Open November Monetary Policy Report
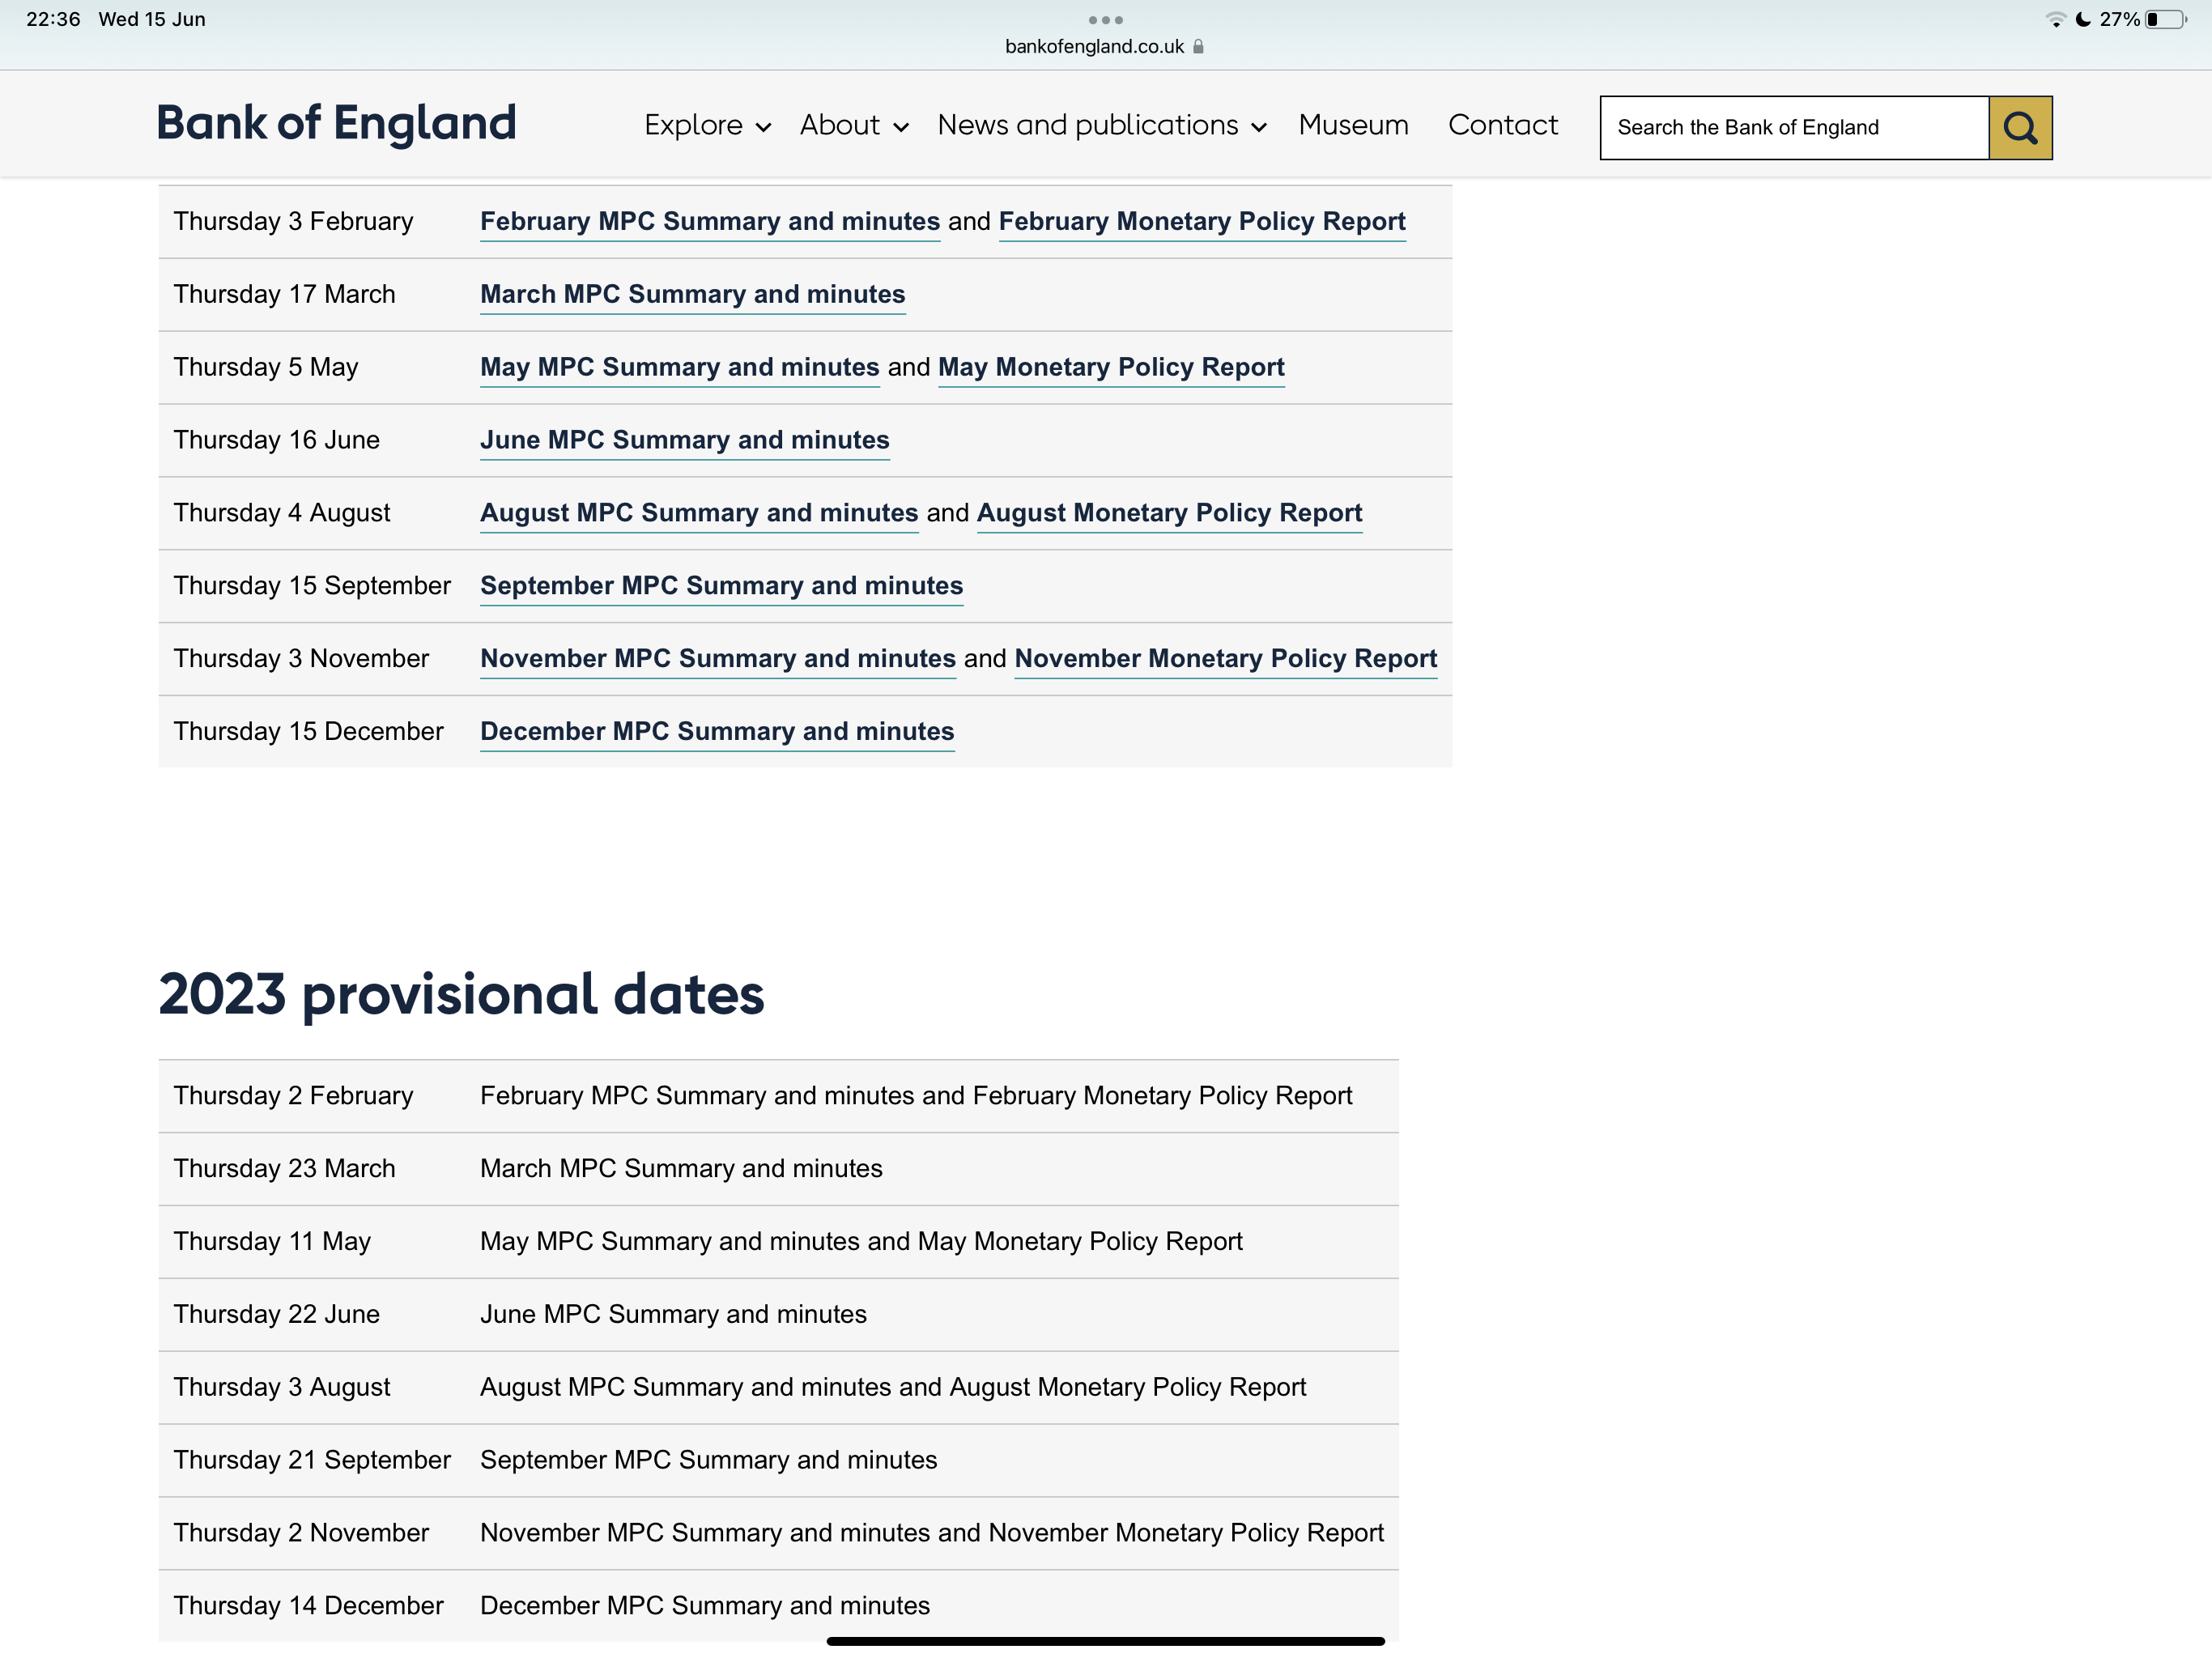The width and height of the screenshot is (2212, 1658). coord(1226,659)
